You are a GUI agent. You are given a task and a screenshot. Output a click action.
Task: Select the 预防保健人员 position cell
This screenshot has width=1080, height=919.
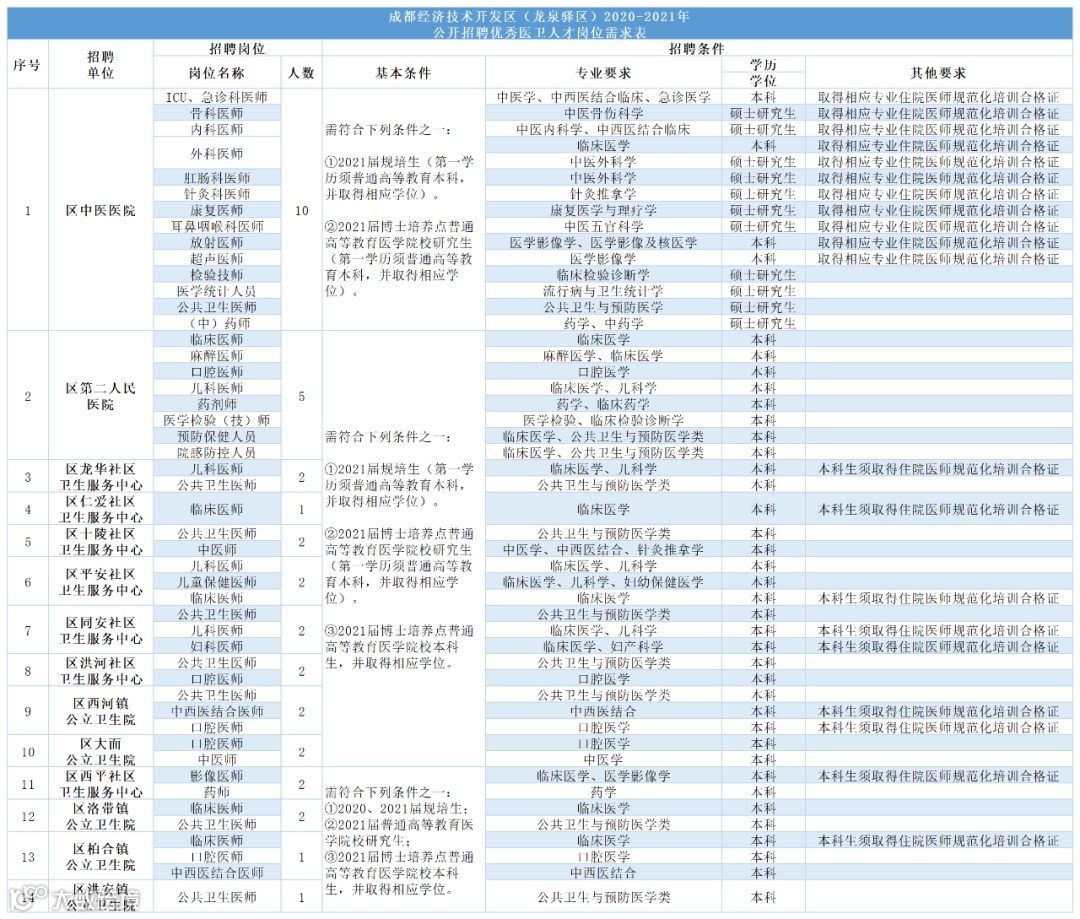(x=217, y=437)
